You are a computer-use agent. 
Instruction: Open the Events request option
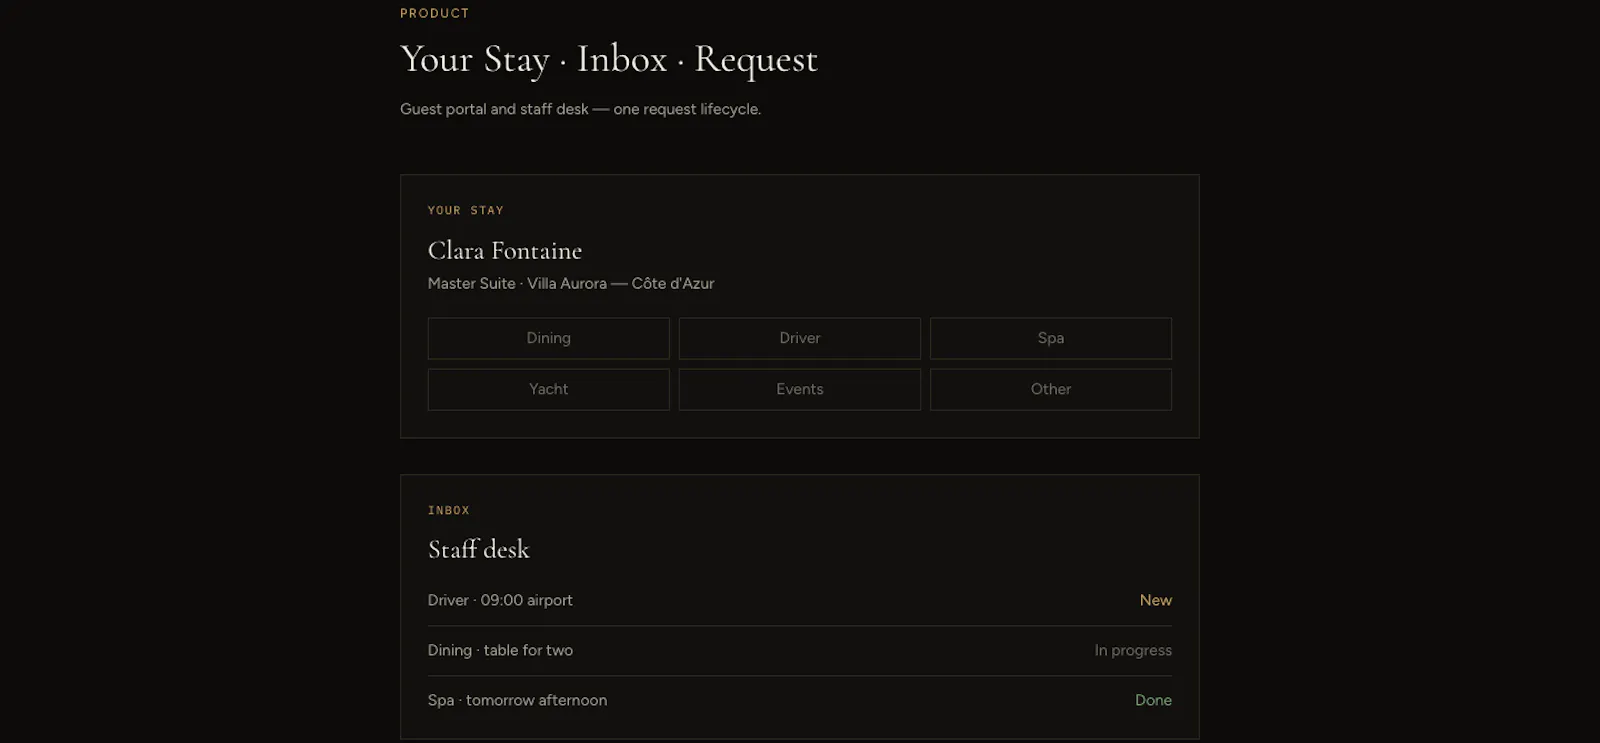pos(800,389)
